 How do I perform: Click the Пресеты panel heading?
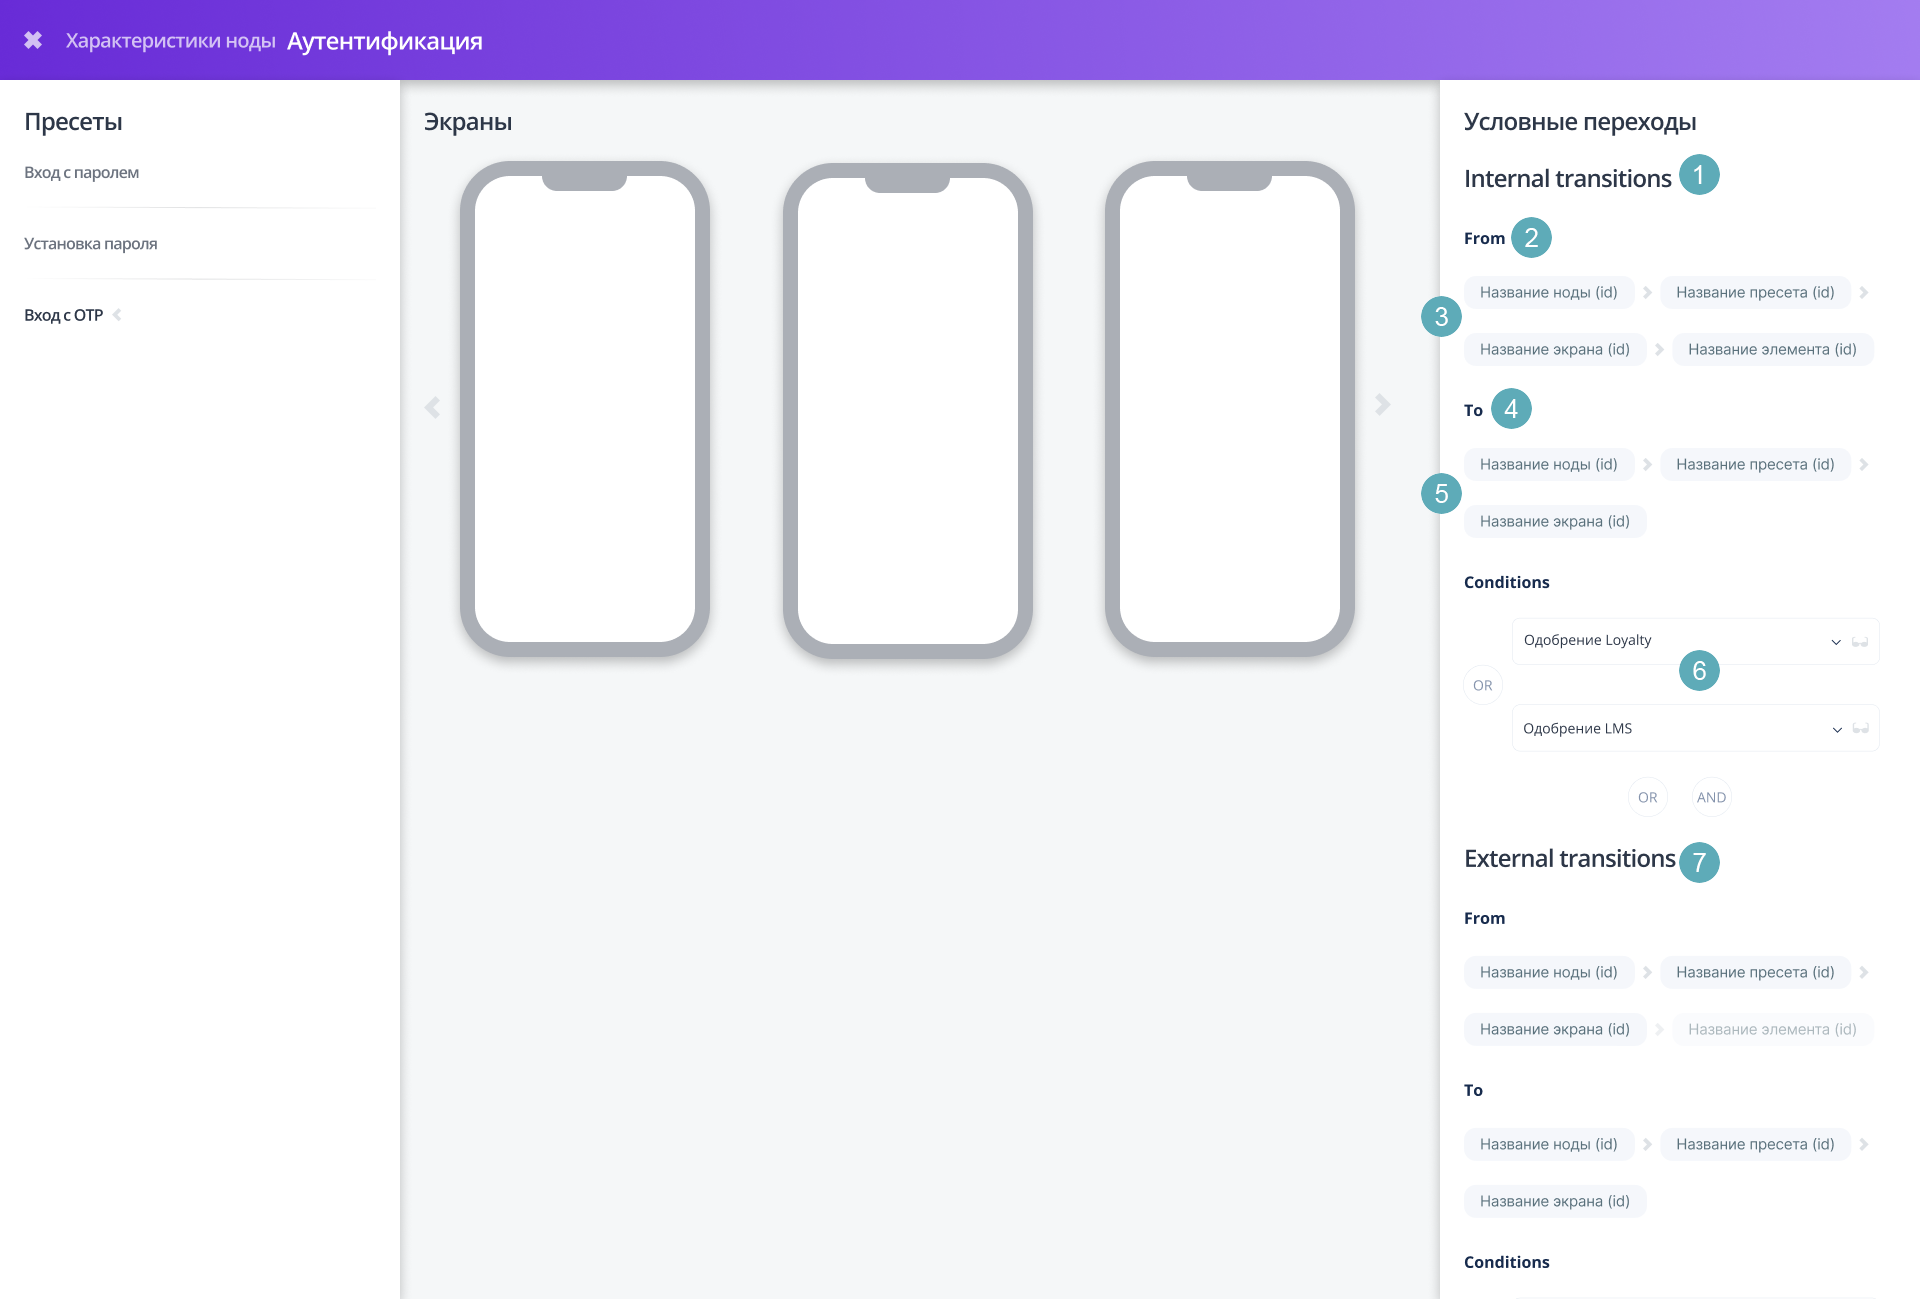click(x=73, y=122)
